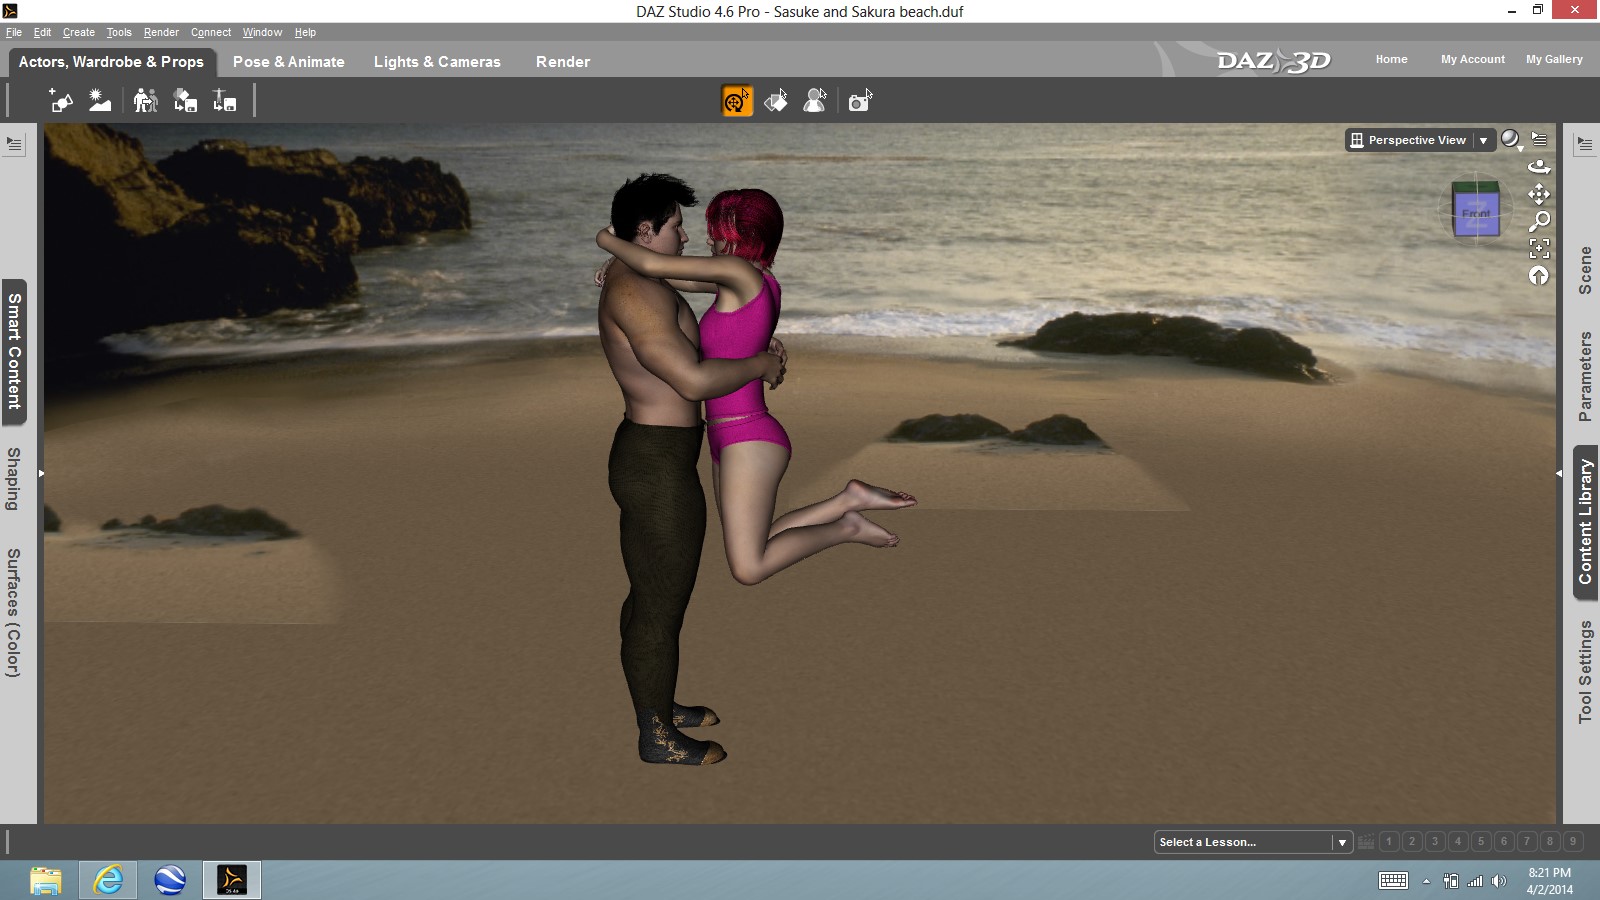This screenshot has width=1600, height=900.
Task: Reset the camera view
Action: 1539,275
